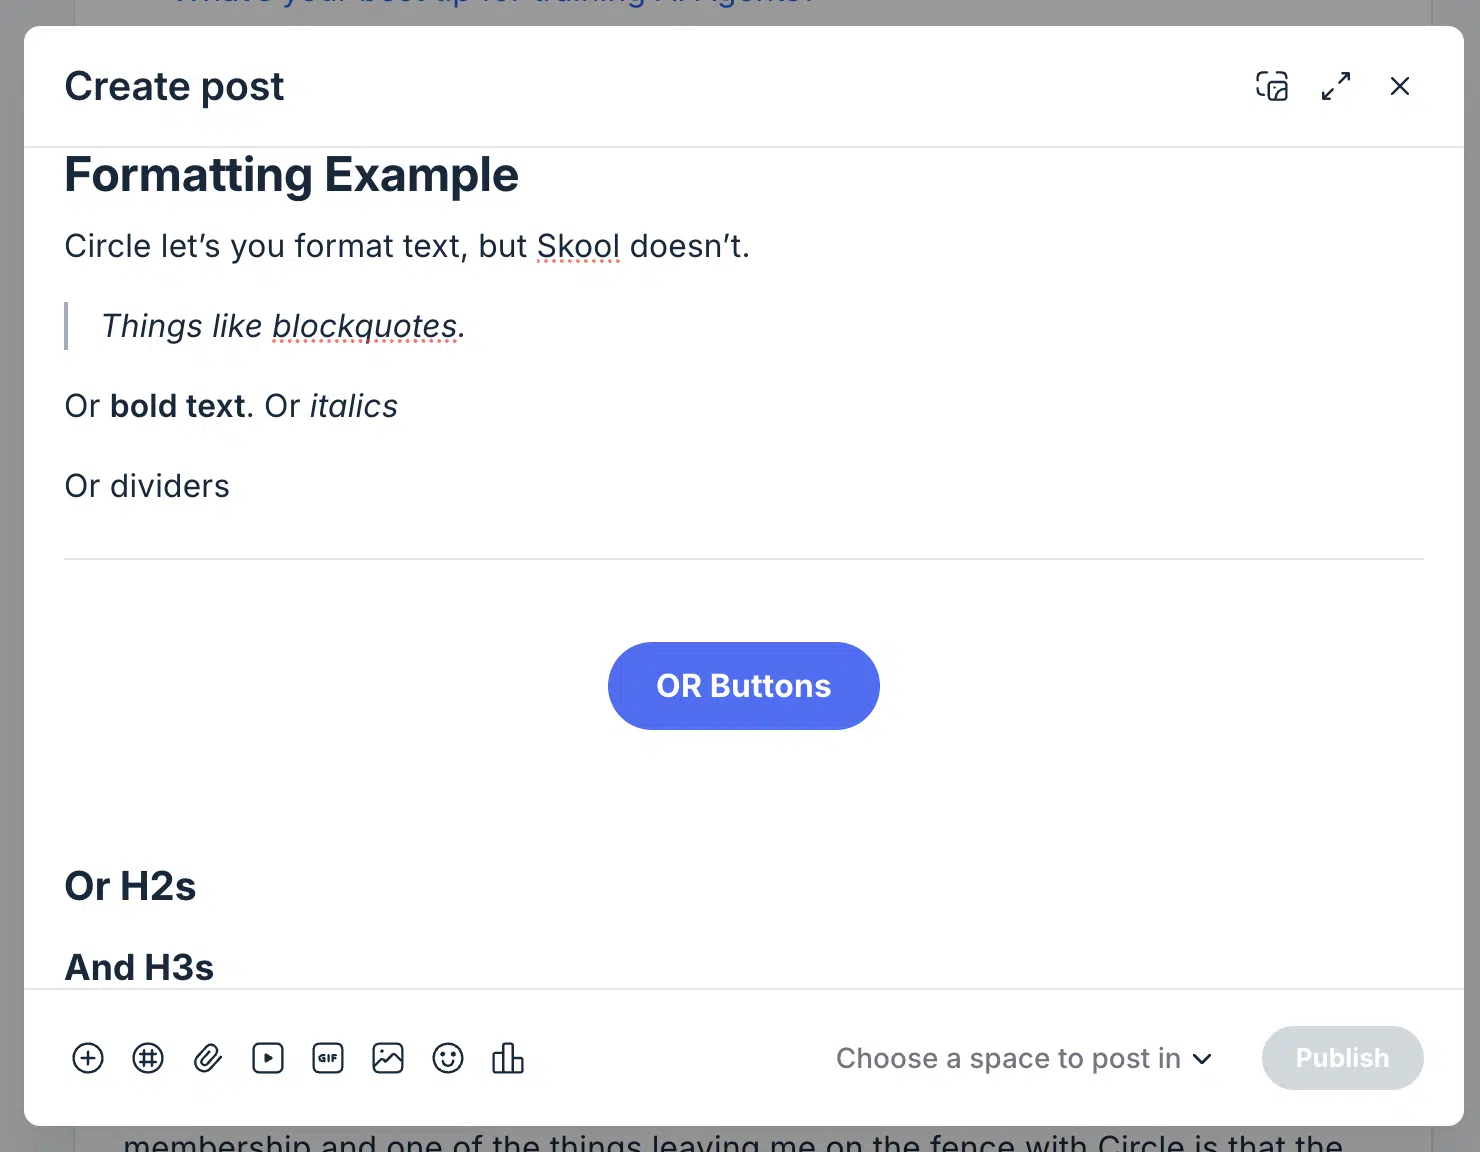Insert a video using play icon
1480x1152 pixels.
tap(268, 1058)
